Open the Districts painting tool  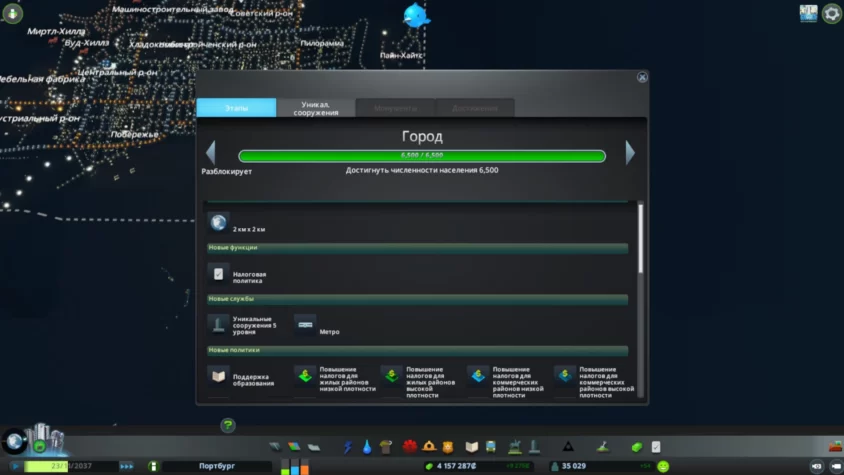[x=314, y=446]
